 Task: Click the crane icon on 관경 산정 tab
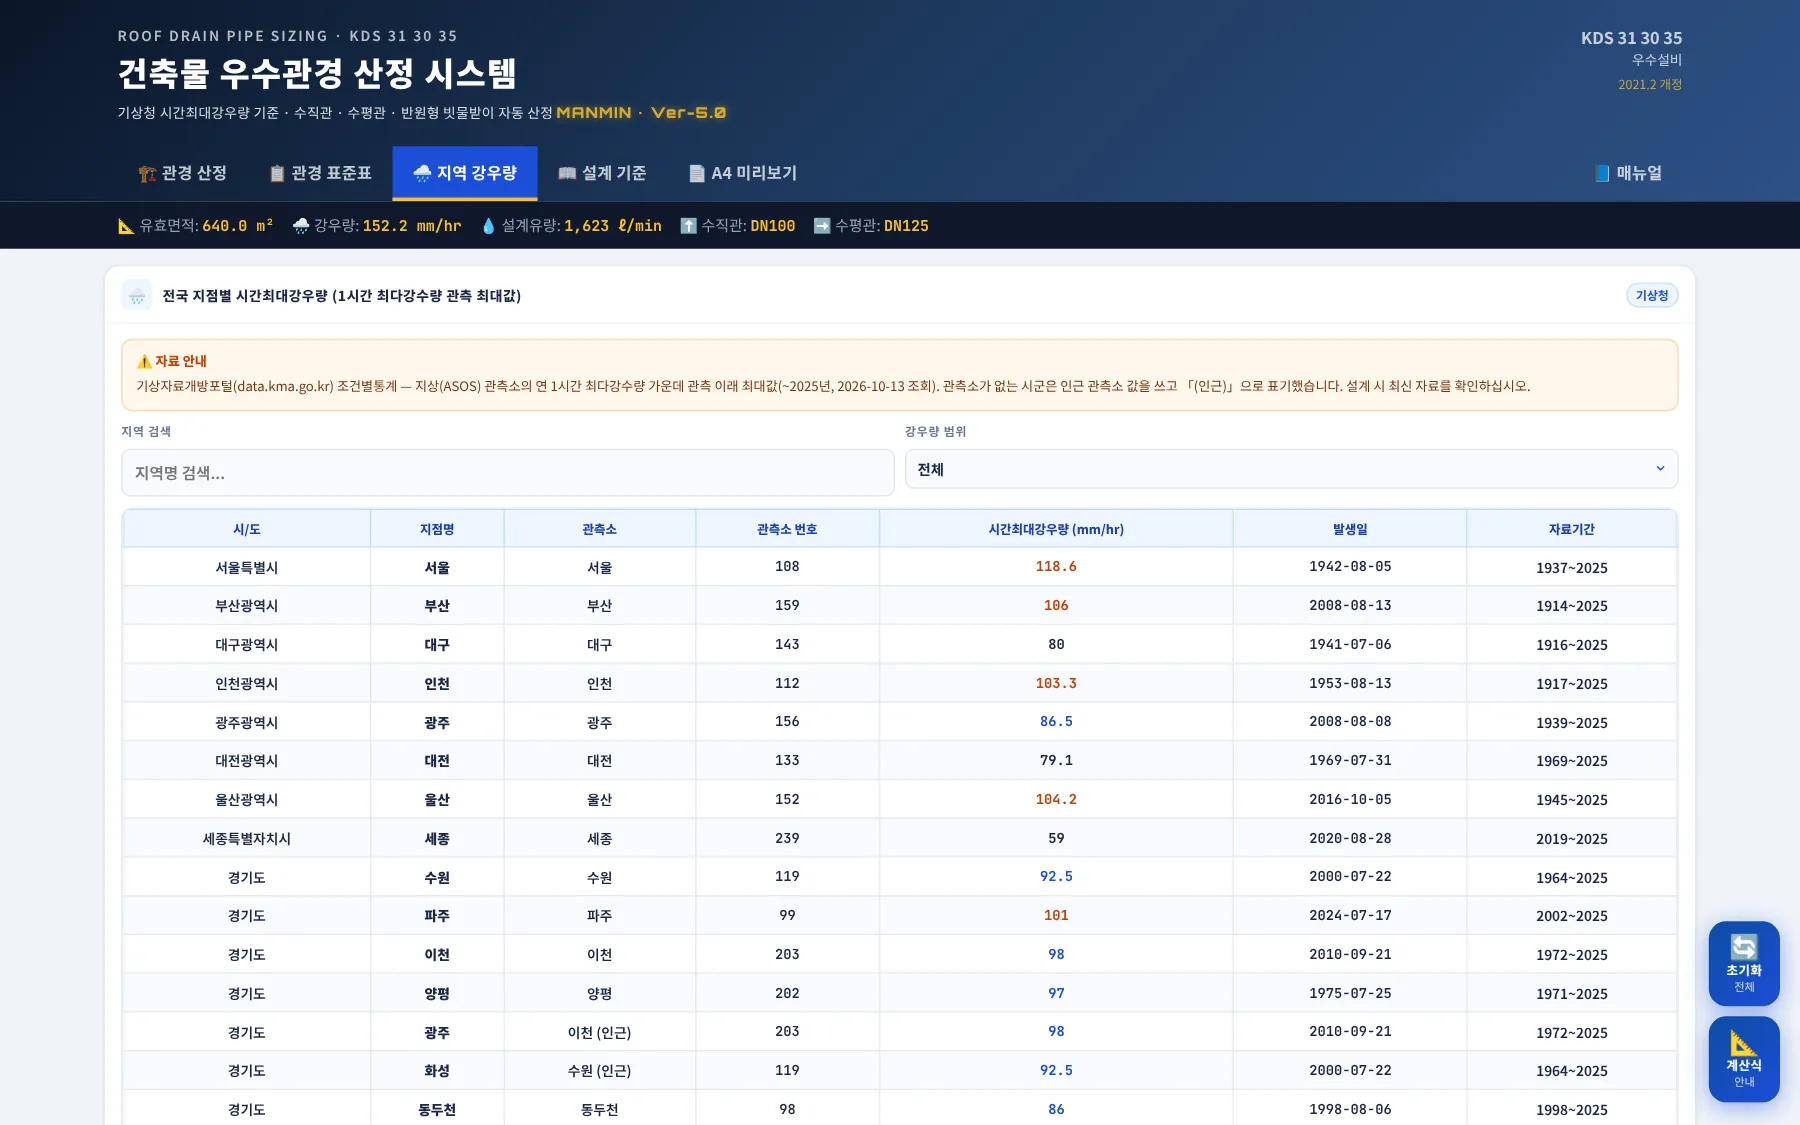148,174
